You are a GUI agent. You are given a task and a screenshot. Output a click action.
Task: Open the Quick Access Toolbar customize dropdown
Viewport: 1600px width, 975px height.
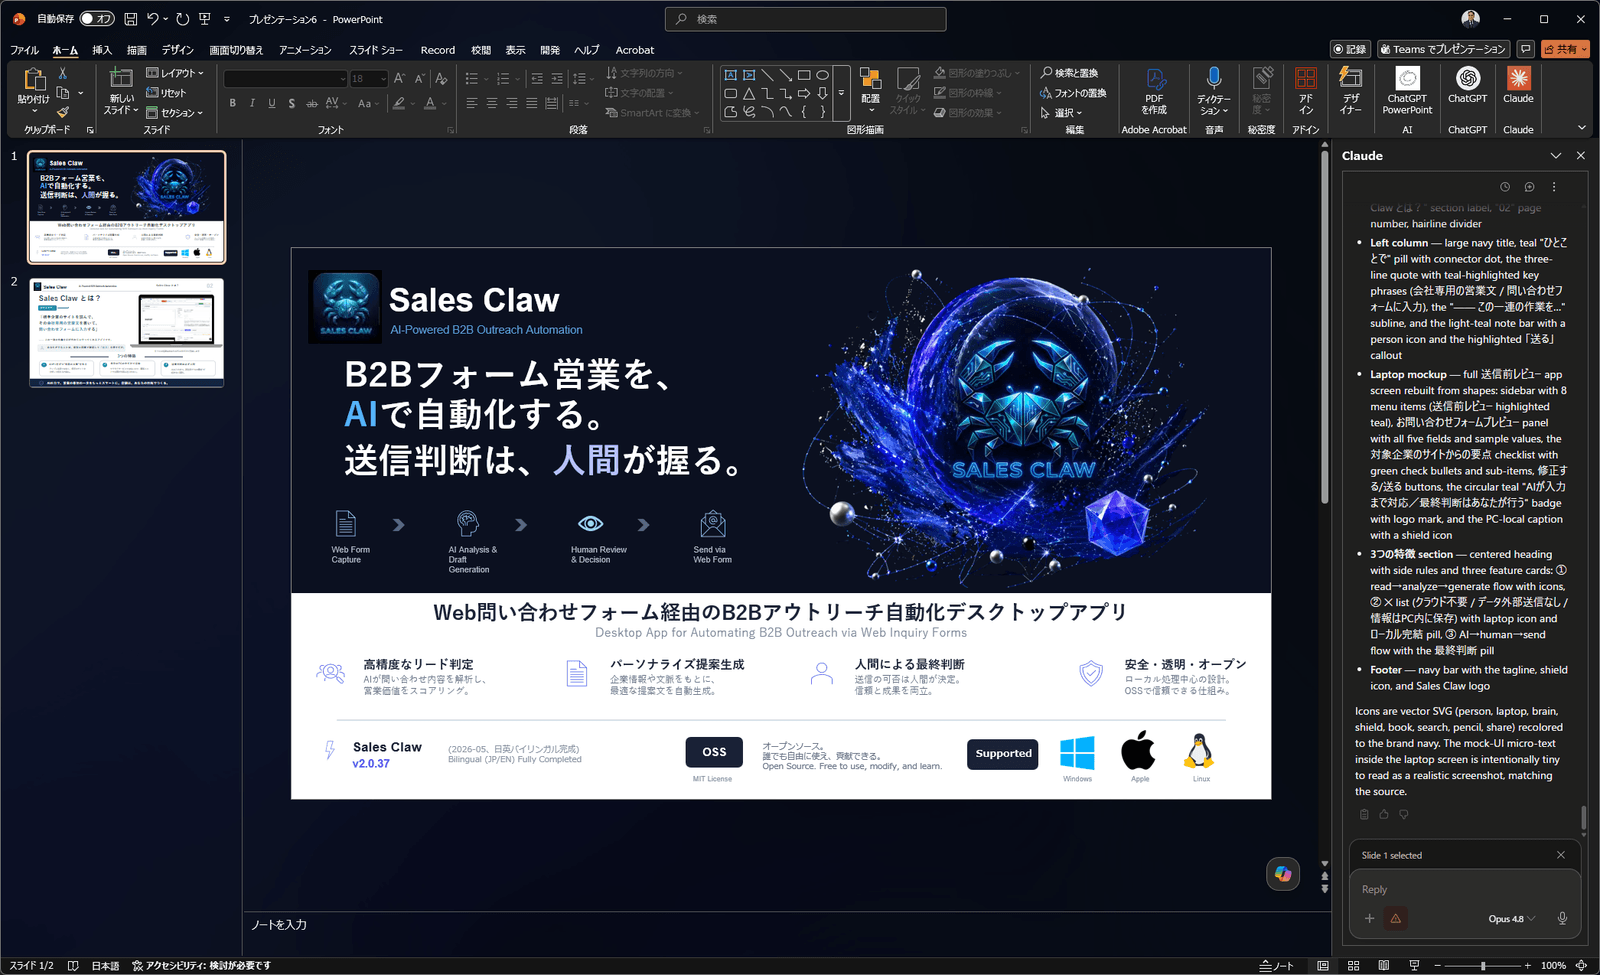[x=227, y=19]
